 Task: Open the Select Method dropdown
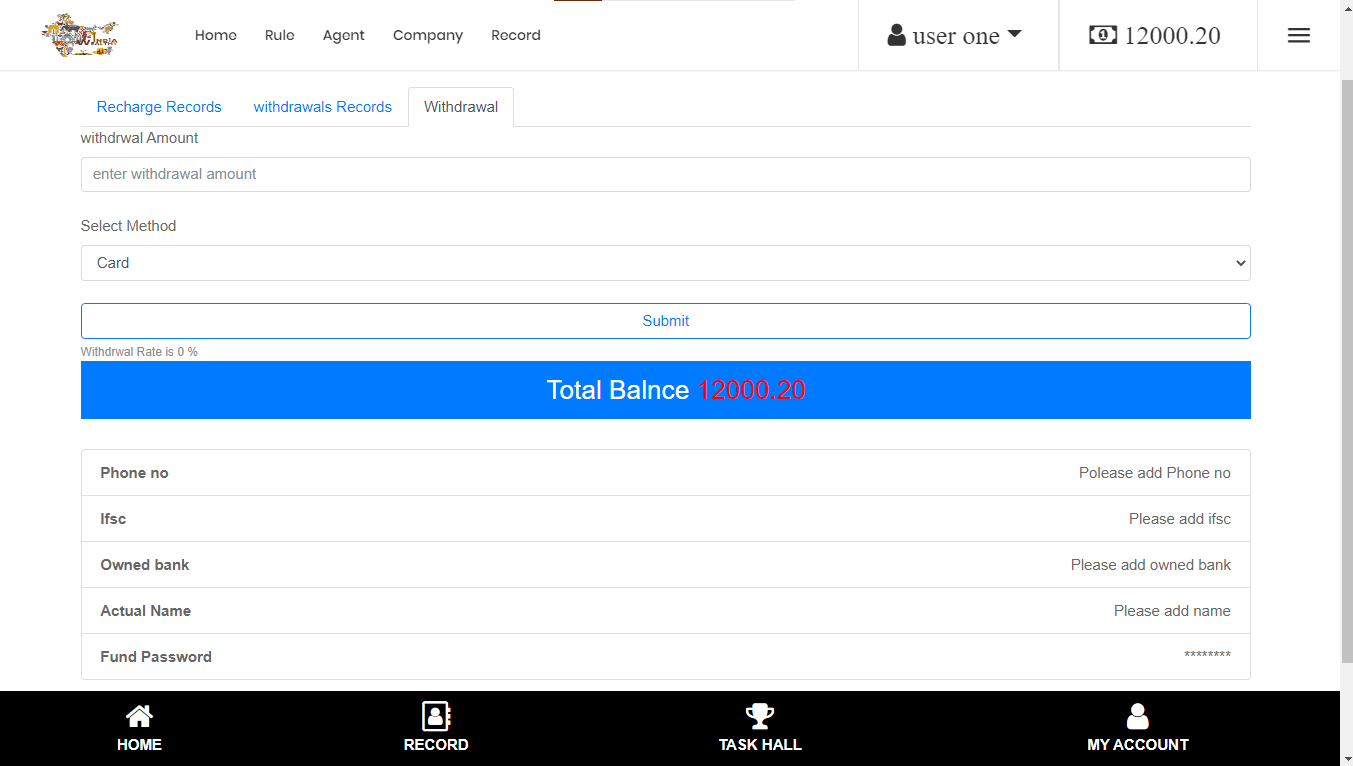[x=665, y=263]
